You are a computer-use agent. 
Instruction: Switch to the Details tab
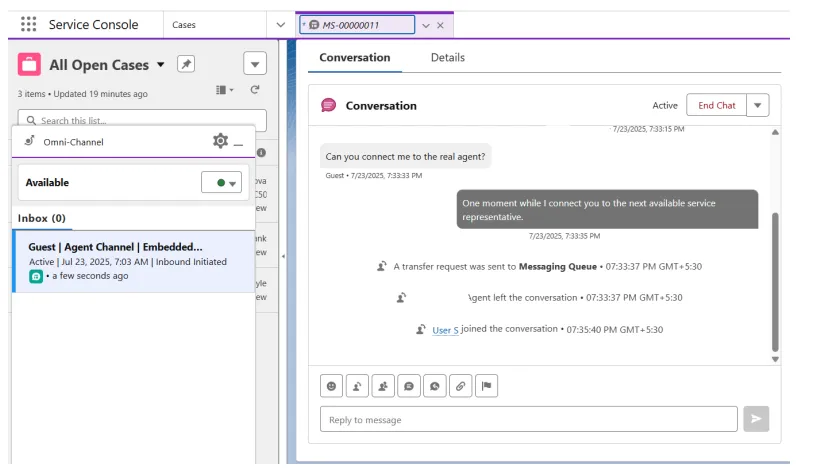click(x=447, y=58)
